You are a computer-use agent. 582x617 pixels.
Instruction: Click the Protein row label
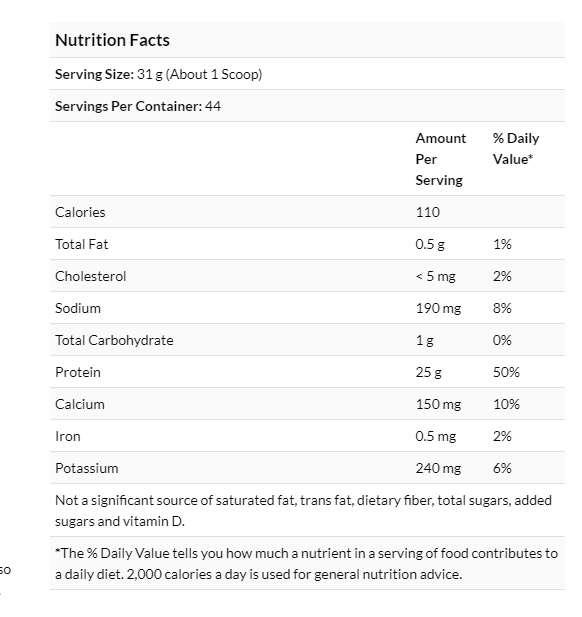click(x=78, y=372)
